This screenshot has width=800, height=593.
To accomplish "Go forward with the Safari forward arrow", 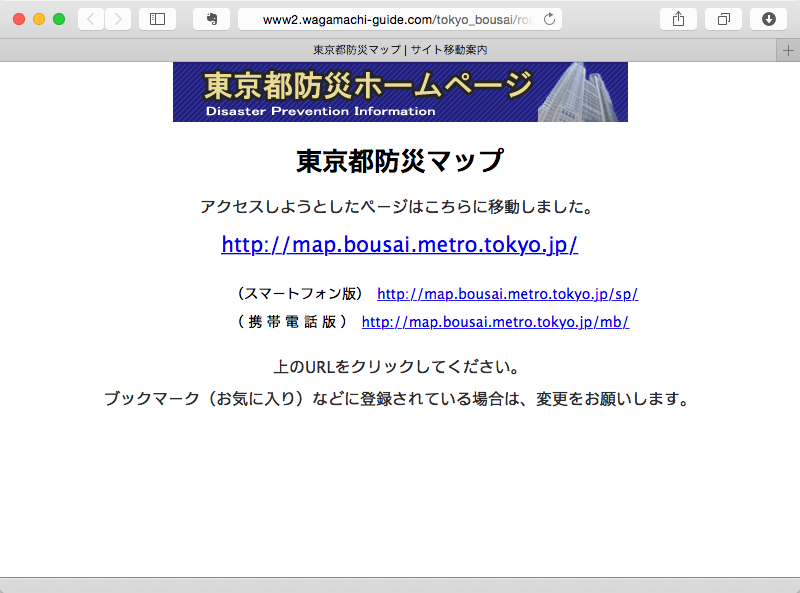I will click(118, 19).
